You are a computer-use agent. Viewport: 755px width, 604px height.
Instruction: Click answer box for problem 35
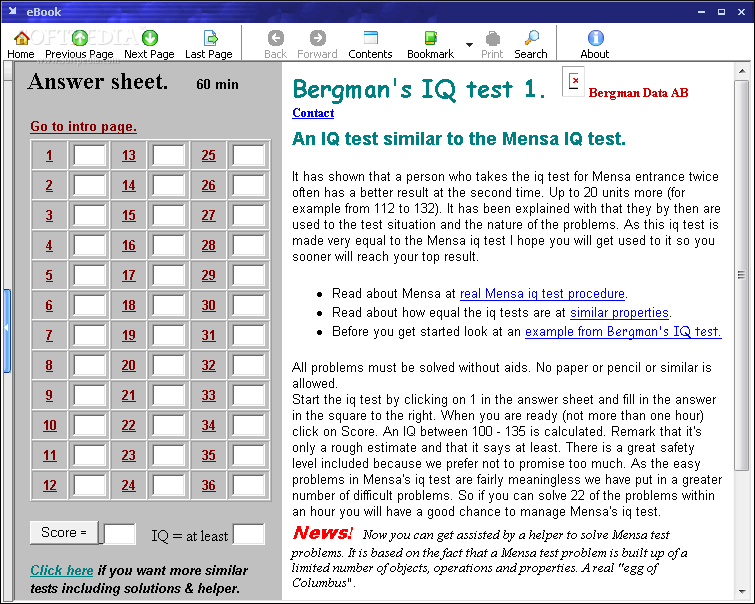(248, 455)
